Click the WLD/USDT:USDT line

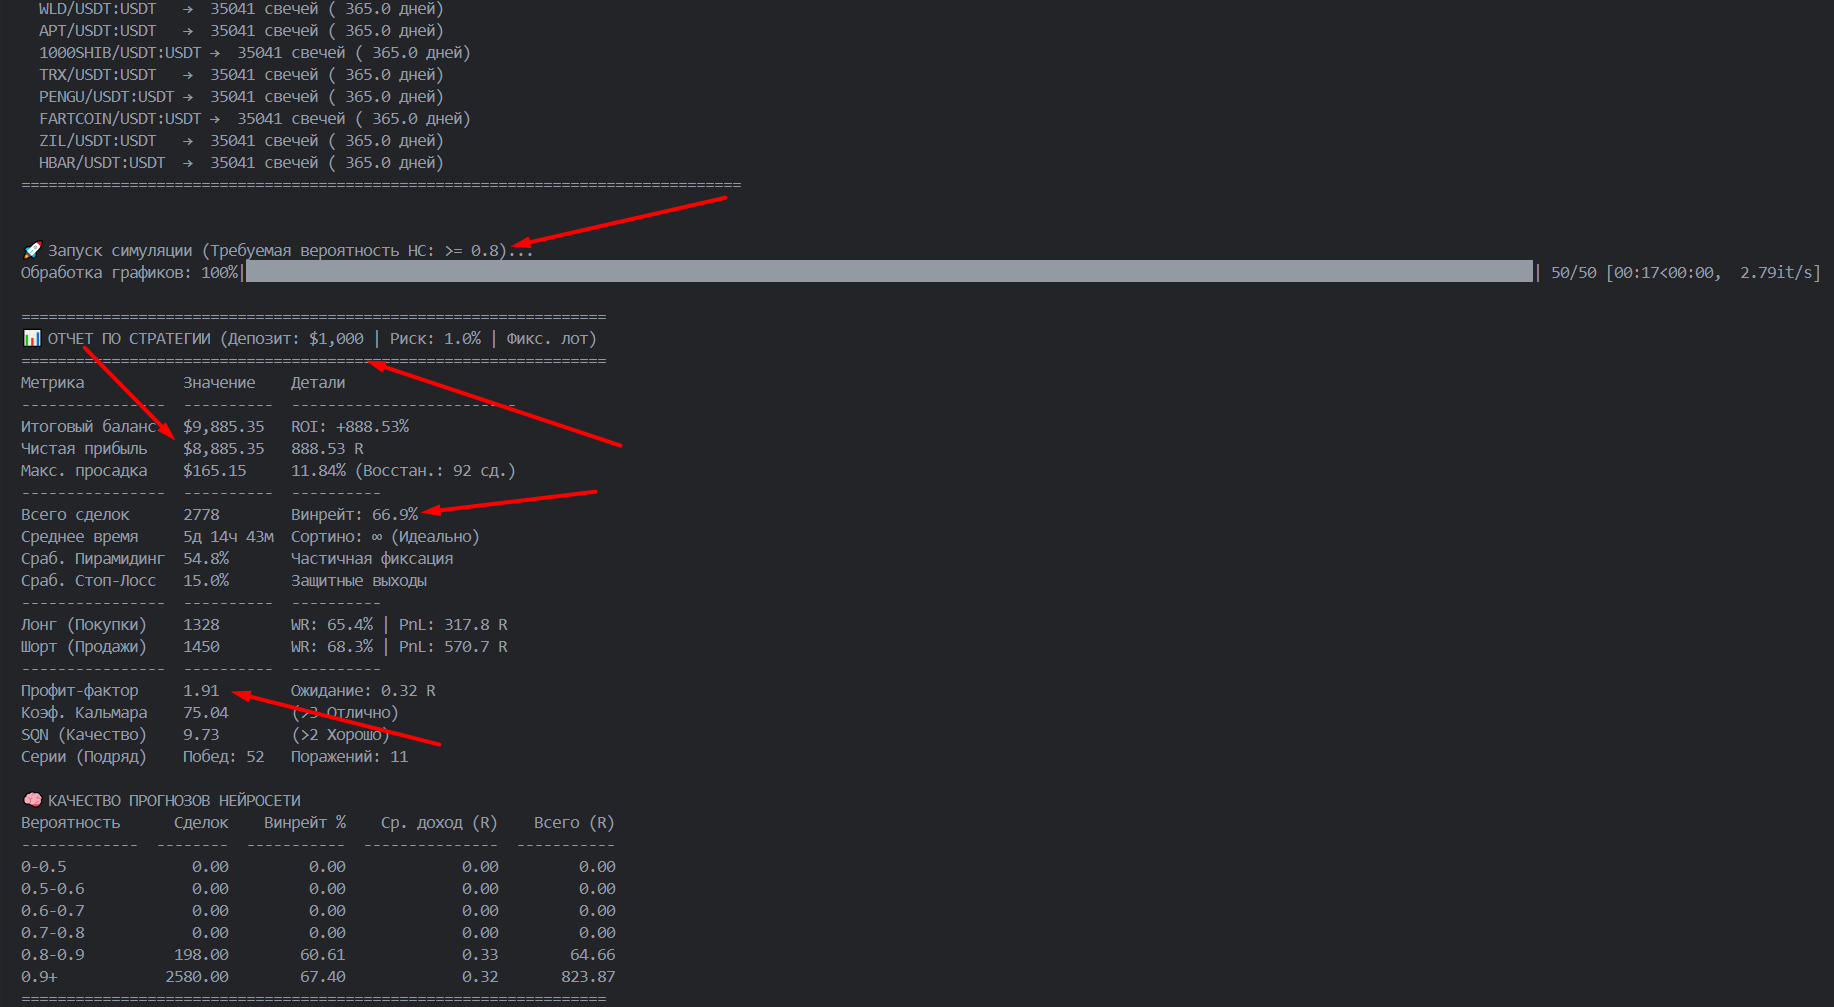pyautogui.click(x=241, y=9)
